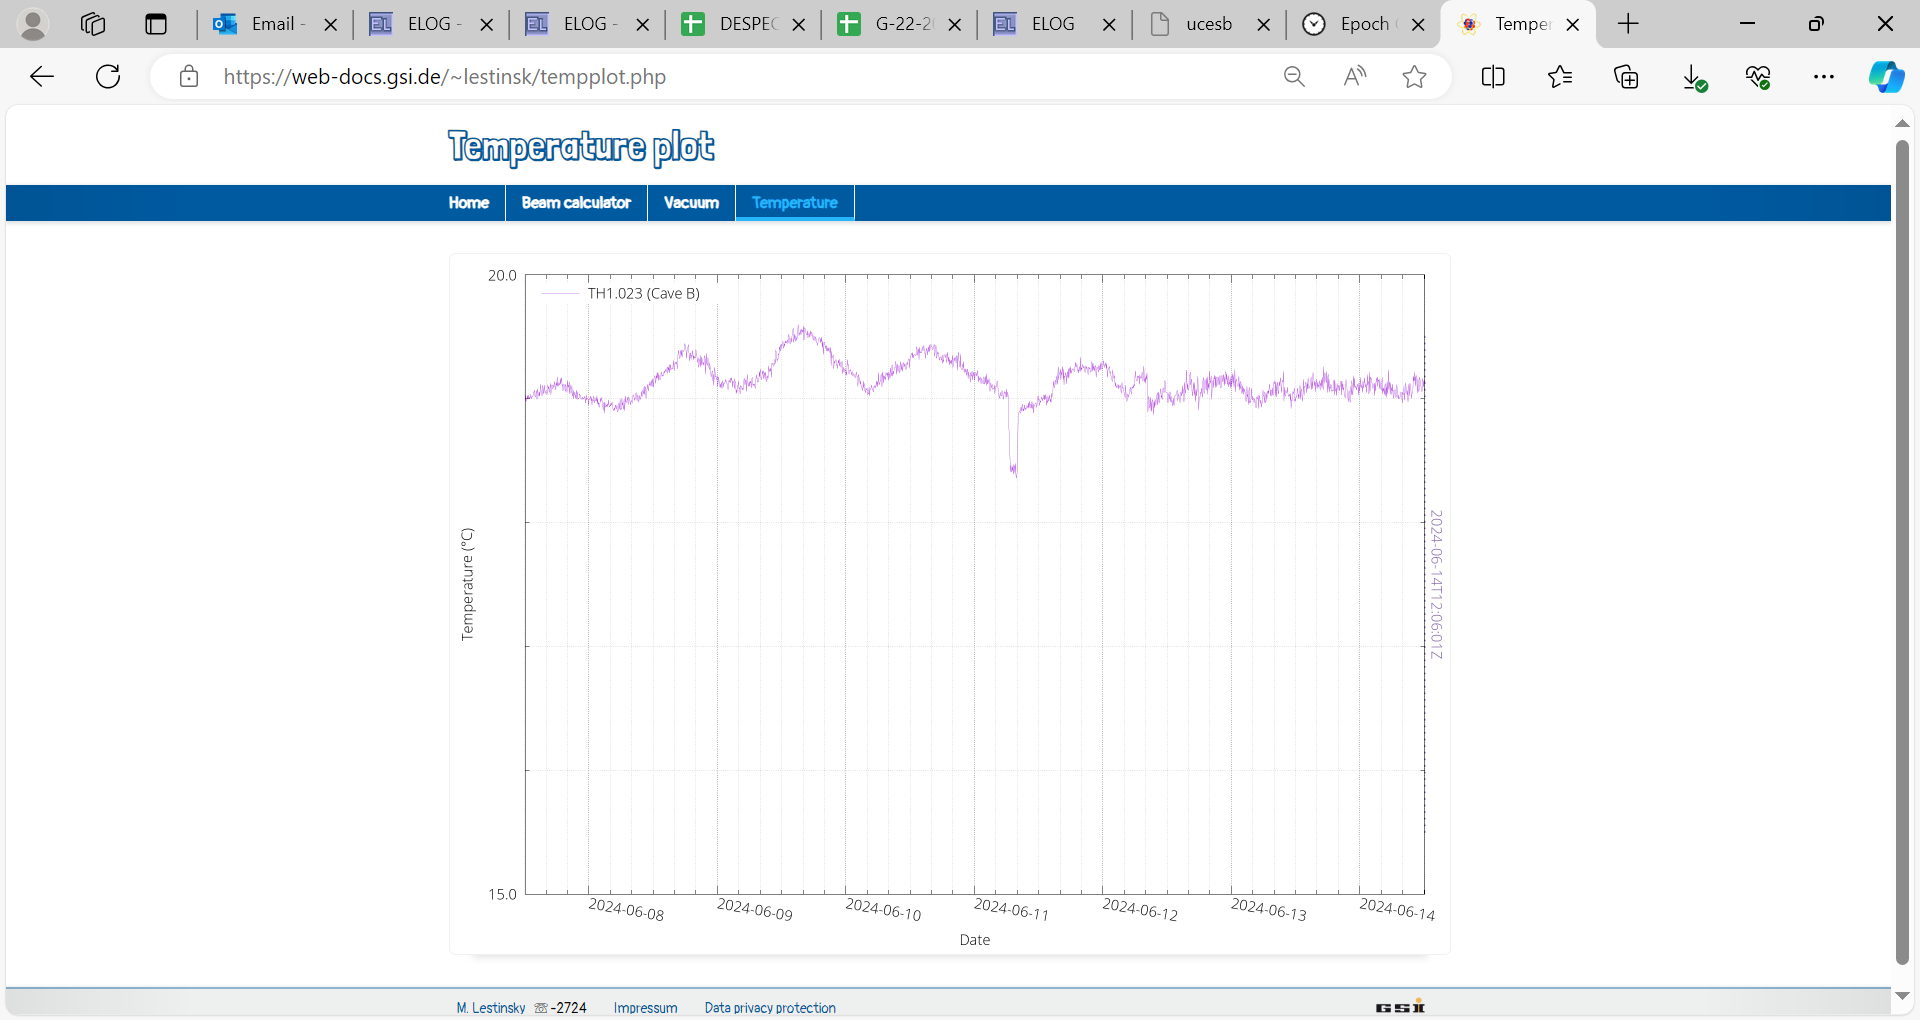Open Settings and more menu

point(1824,77)
